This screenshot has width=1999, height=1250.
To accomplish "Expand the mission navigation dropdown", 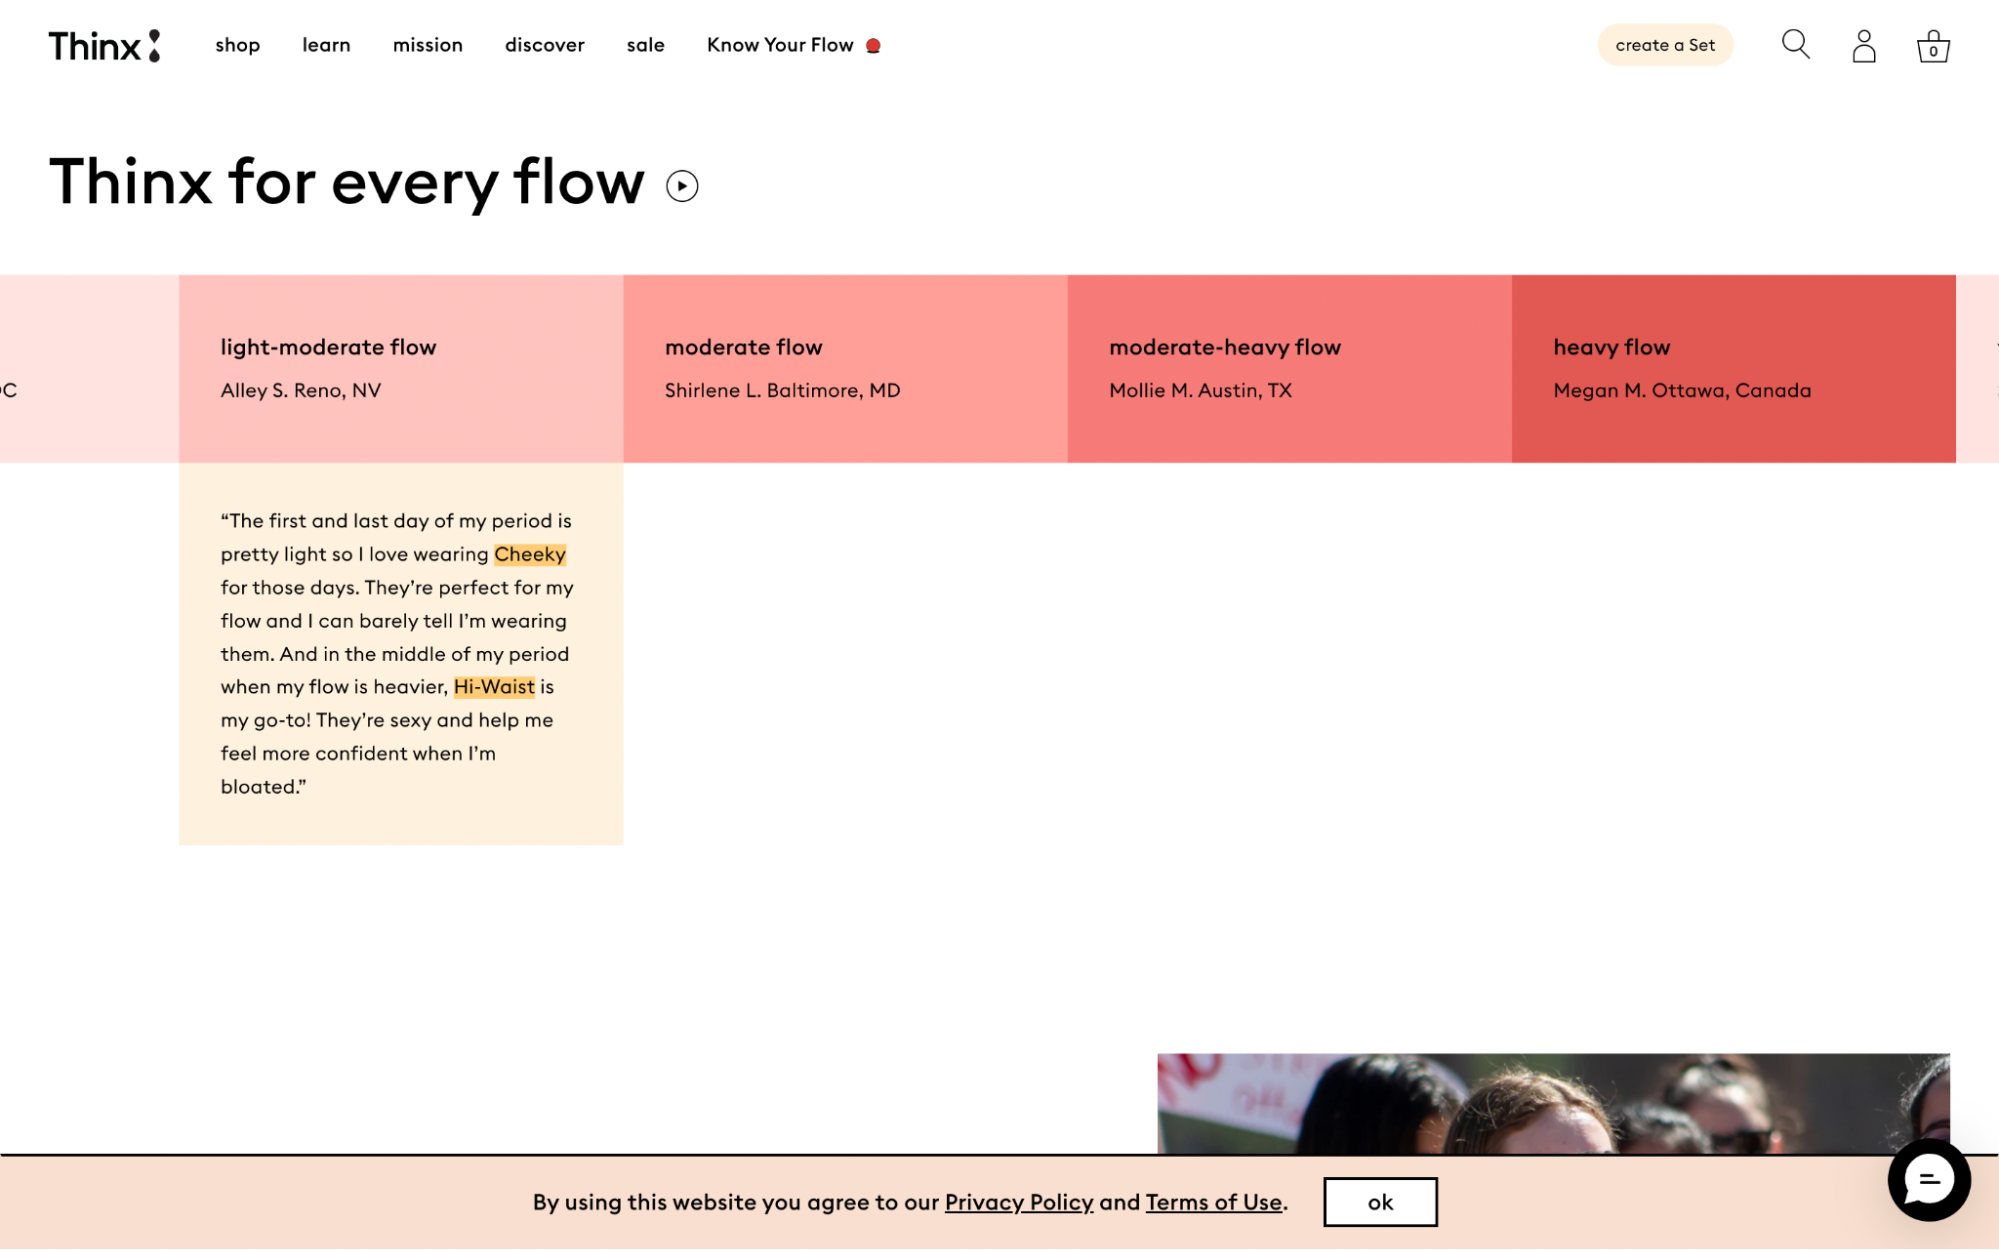I will point(428,45).
